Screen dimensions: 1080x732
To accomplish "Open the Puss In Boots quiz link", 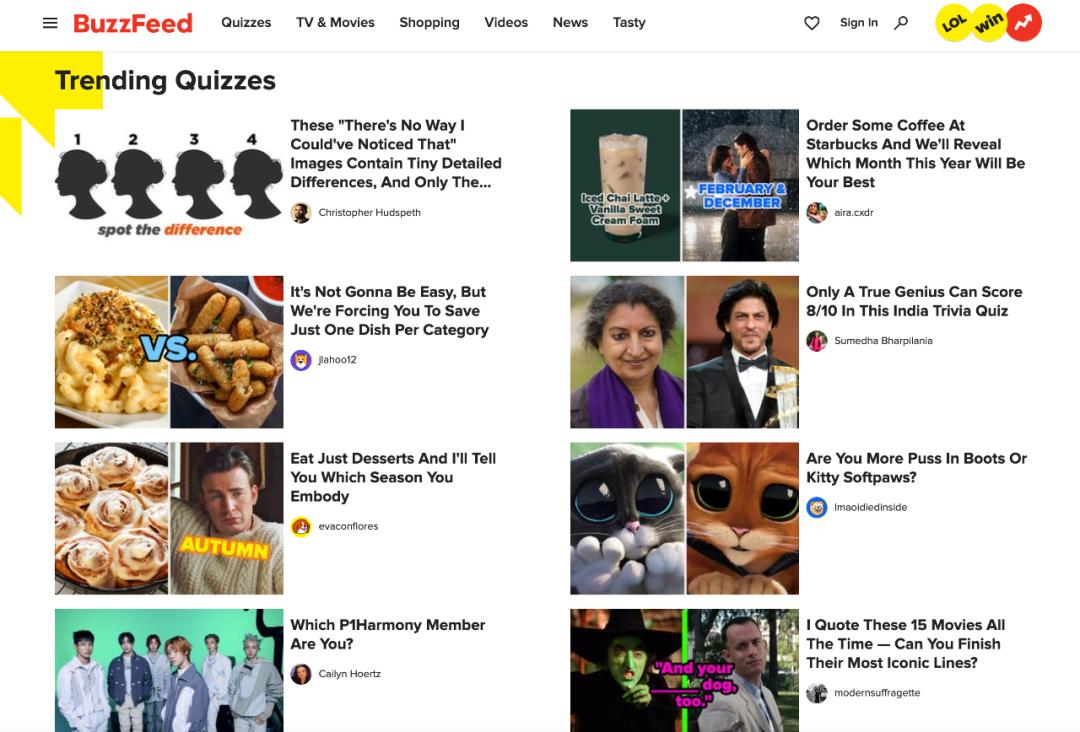I will (x=916, y=468).
